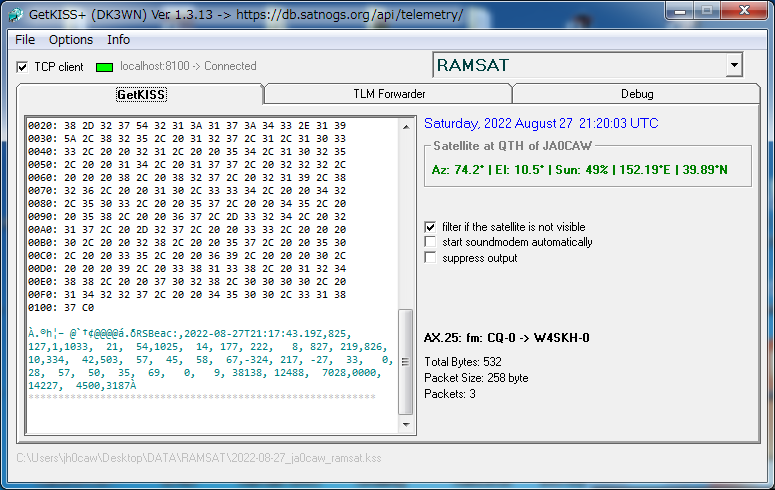The image size is (775, 490).
Task: Click hex row beginning '0090:'
Action: 187,217
